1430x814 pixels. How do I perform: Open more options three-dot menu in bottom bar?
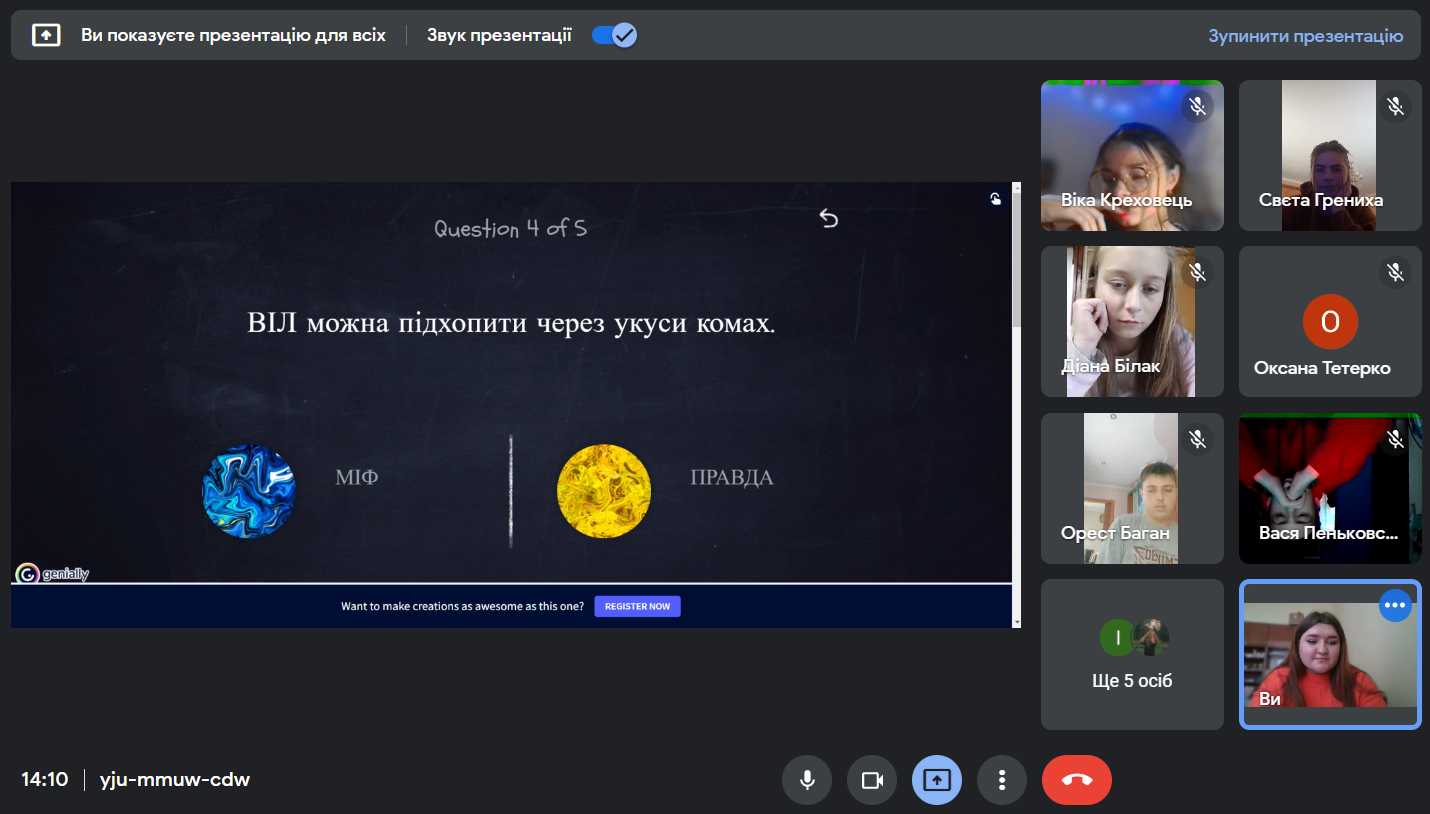(x=1001, y=780)
